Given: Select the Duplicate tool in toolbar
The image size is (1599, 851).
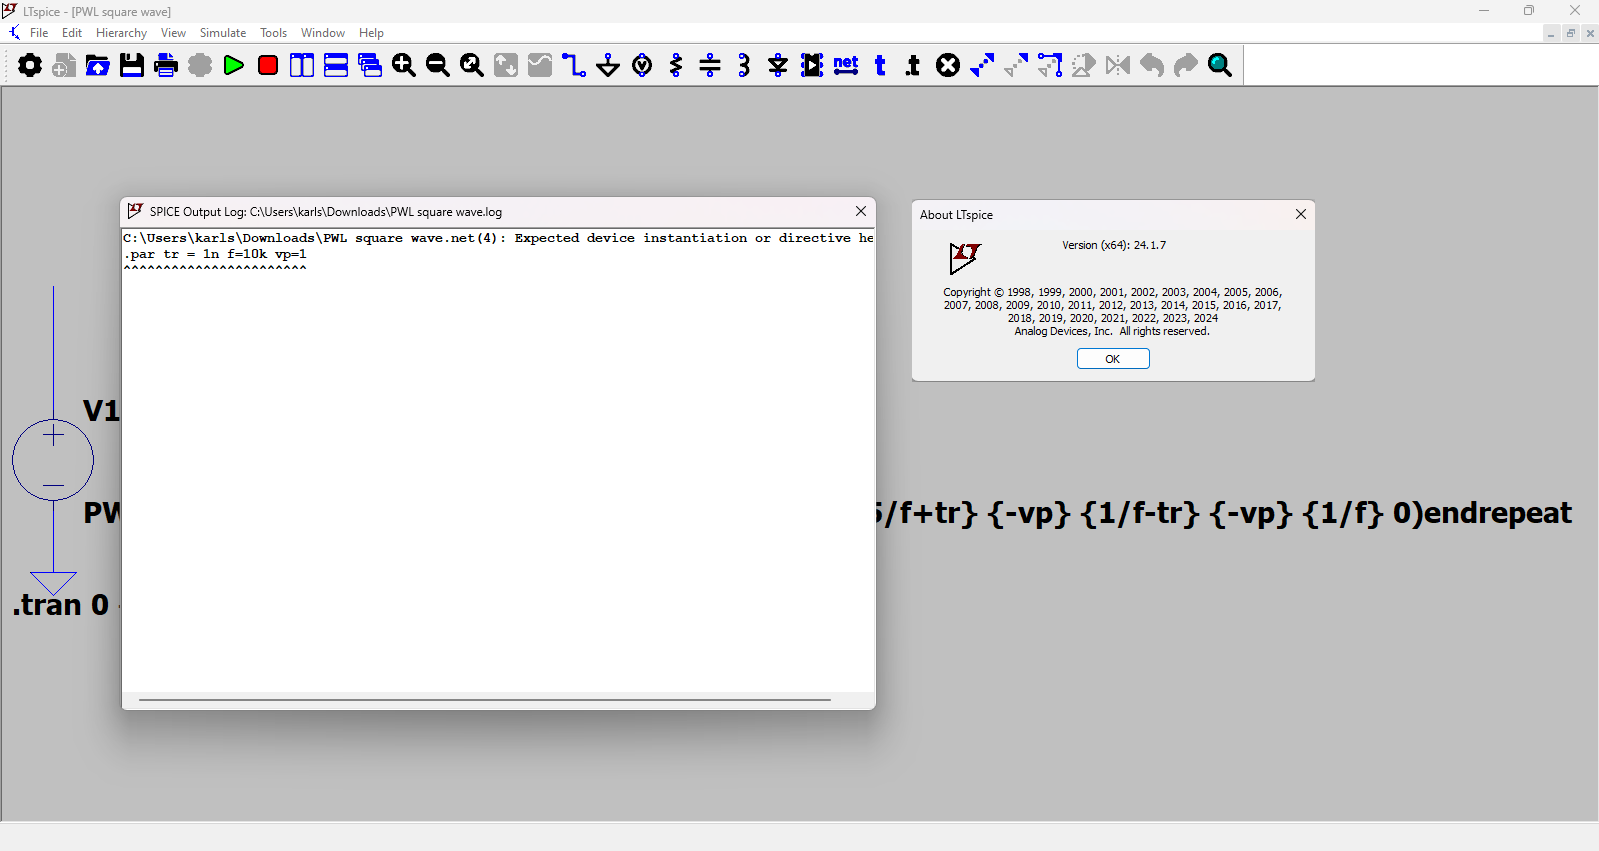Looking at the screenshot, I should coord(982,65).
